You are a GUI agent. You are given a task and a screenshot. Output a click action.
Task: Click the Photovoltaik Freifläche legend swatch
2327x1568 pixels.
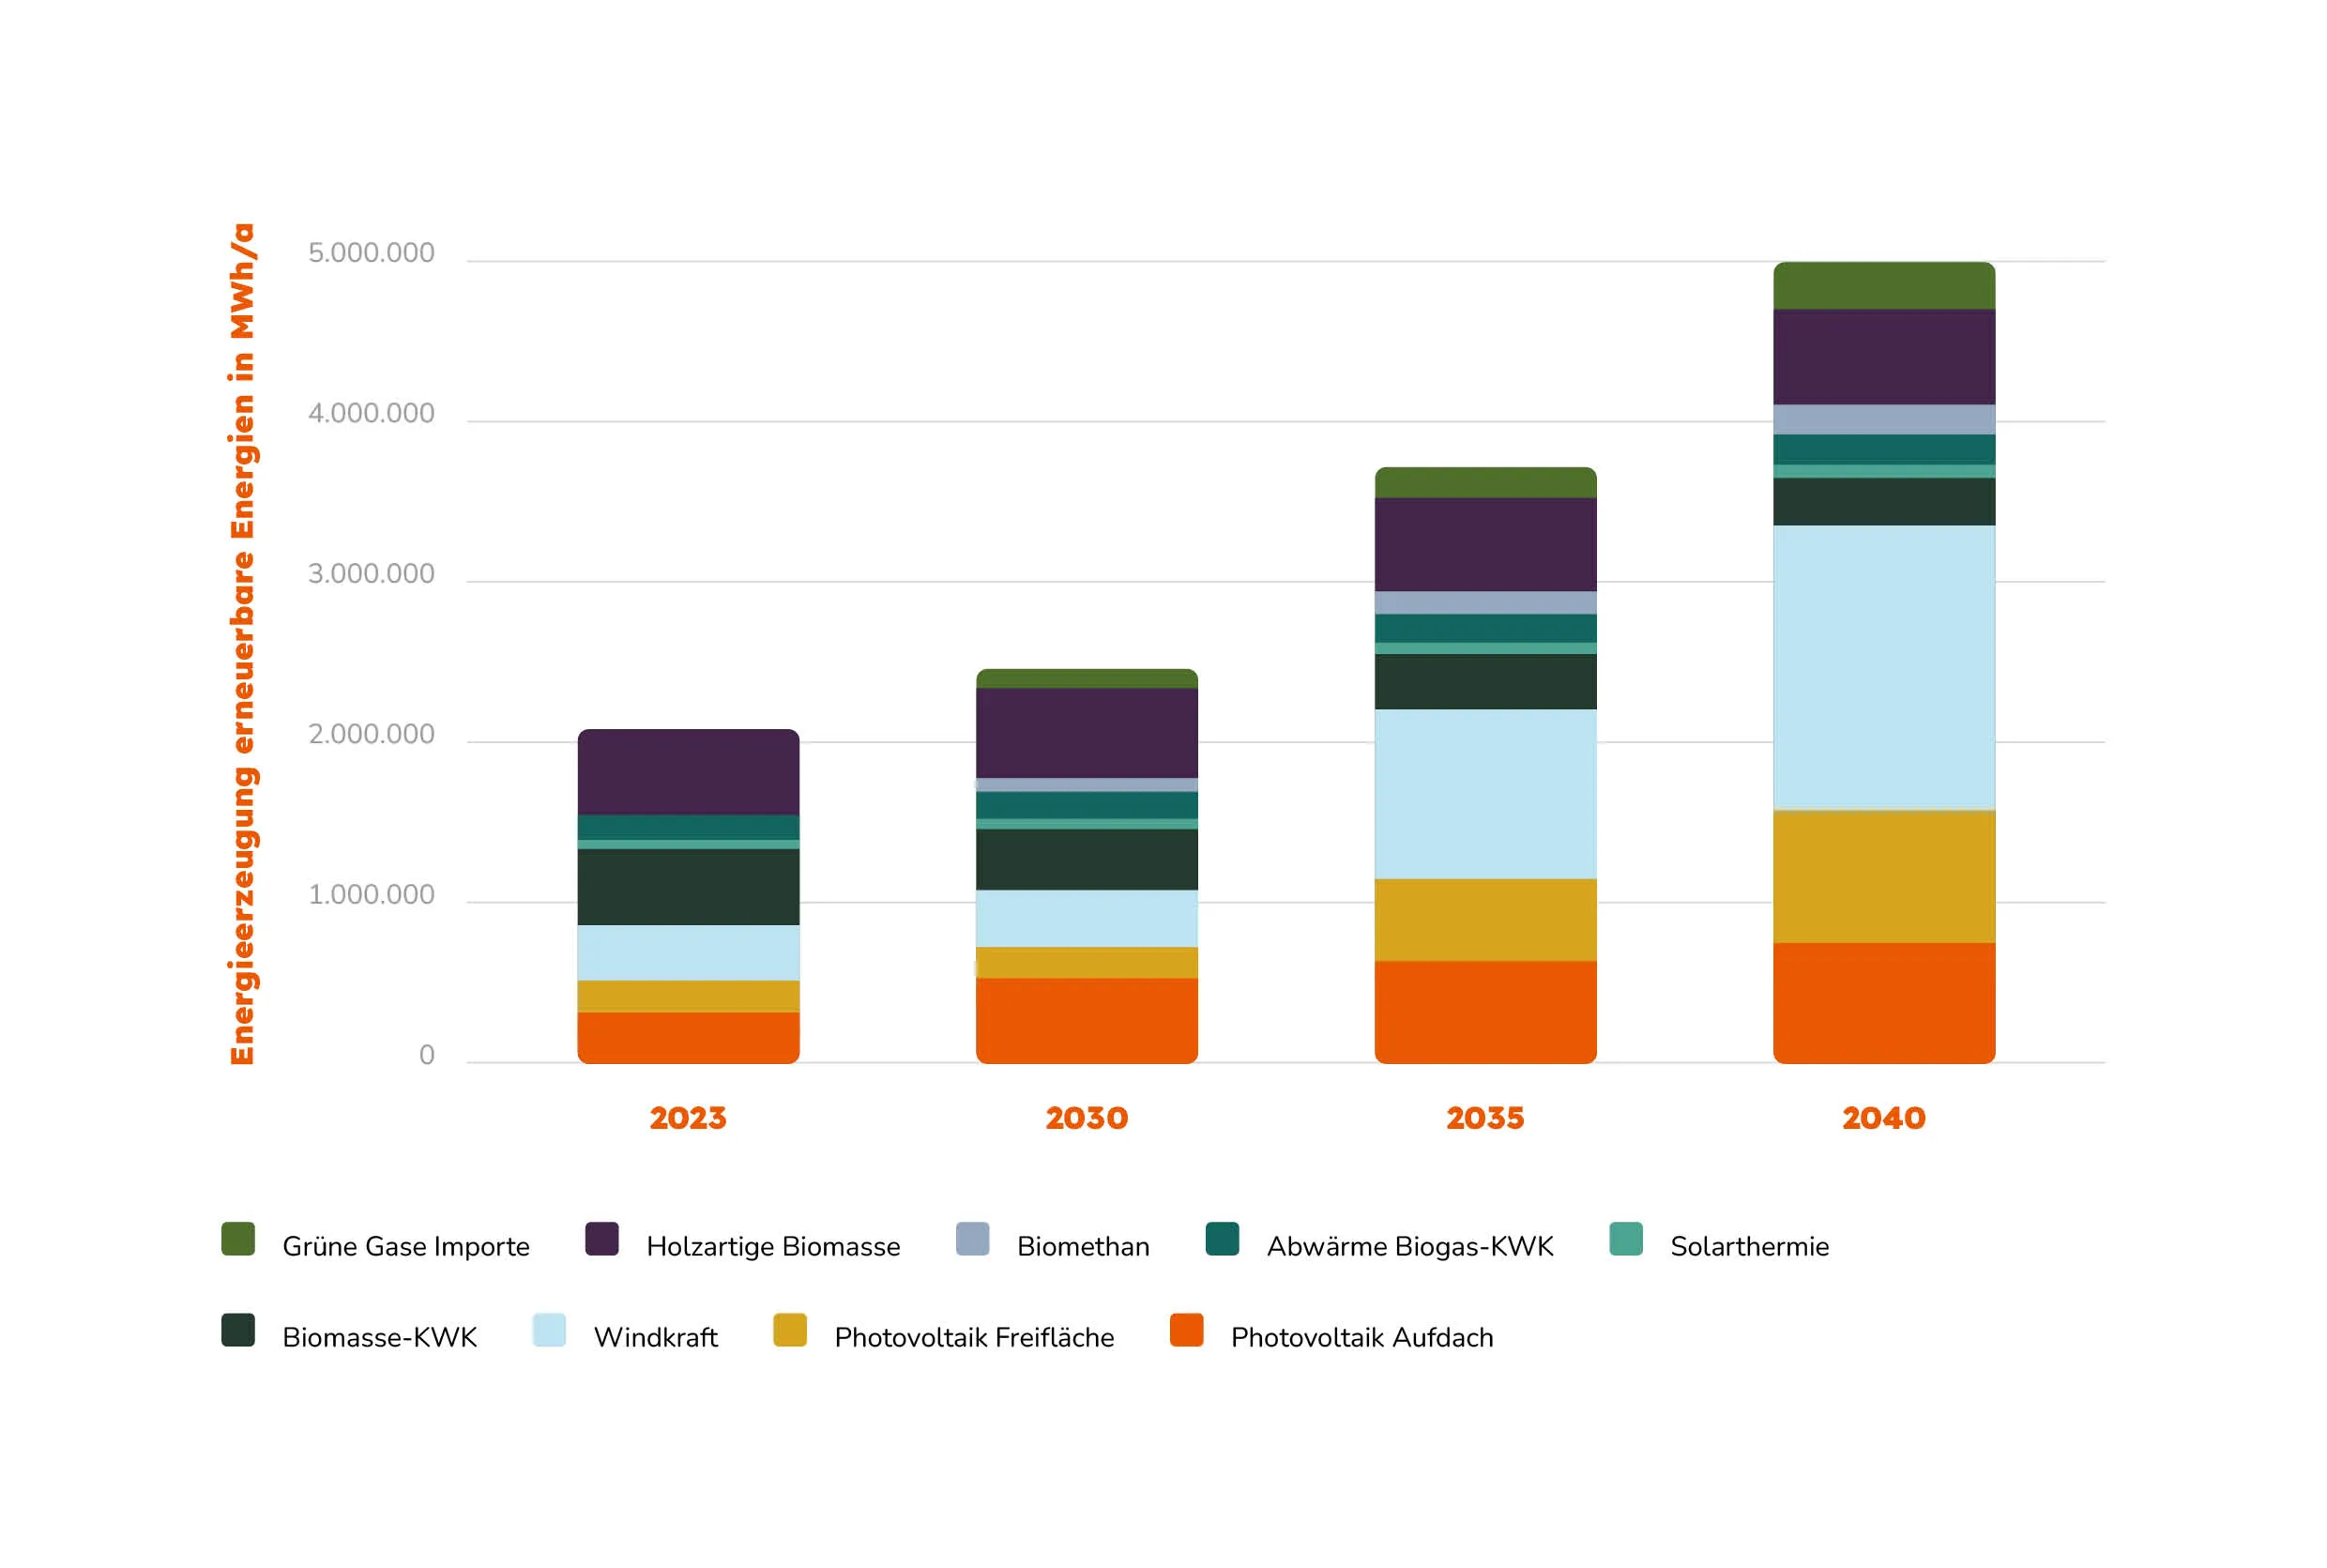click(x=789, y=1330)
